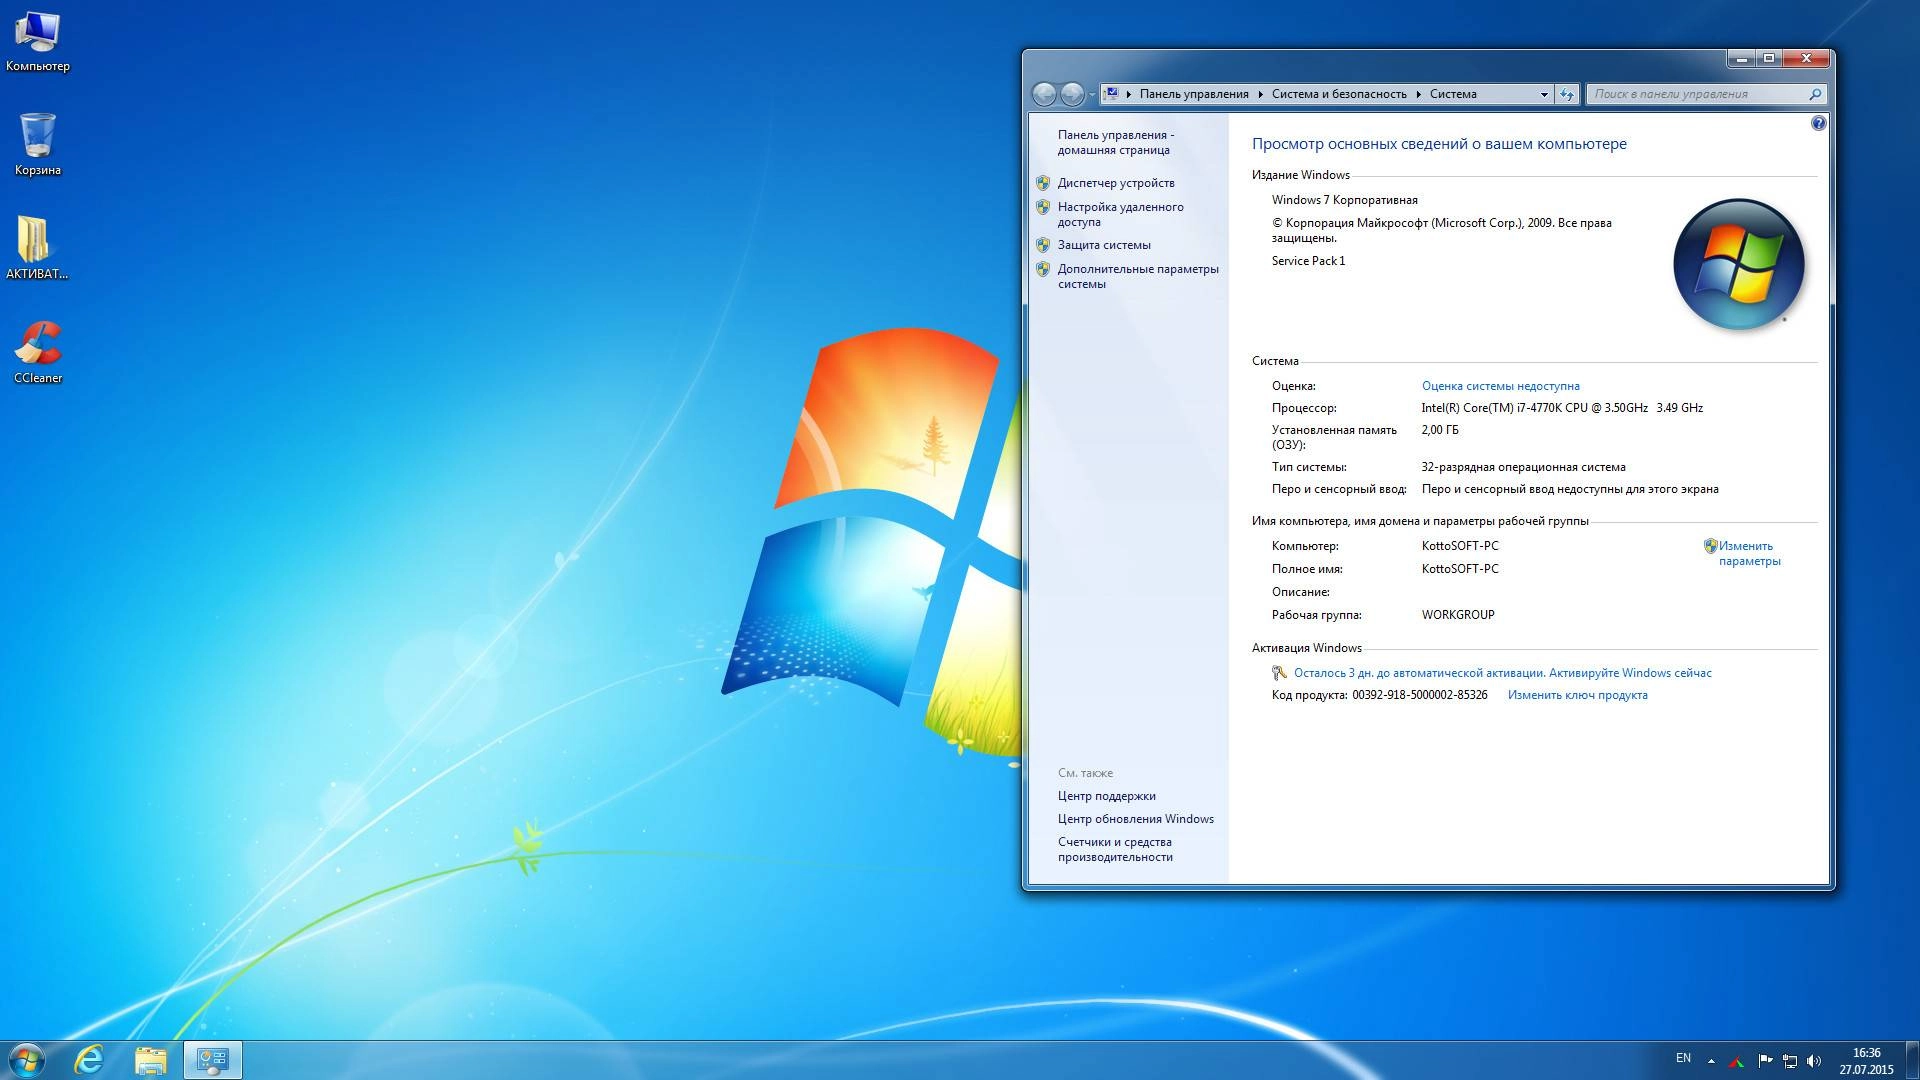Open Windows Explorer from the taskbar

tap(151, 1060)
